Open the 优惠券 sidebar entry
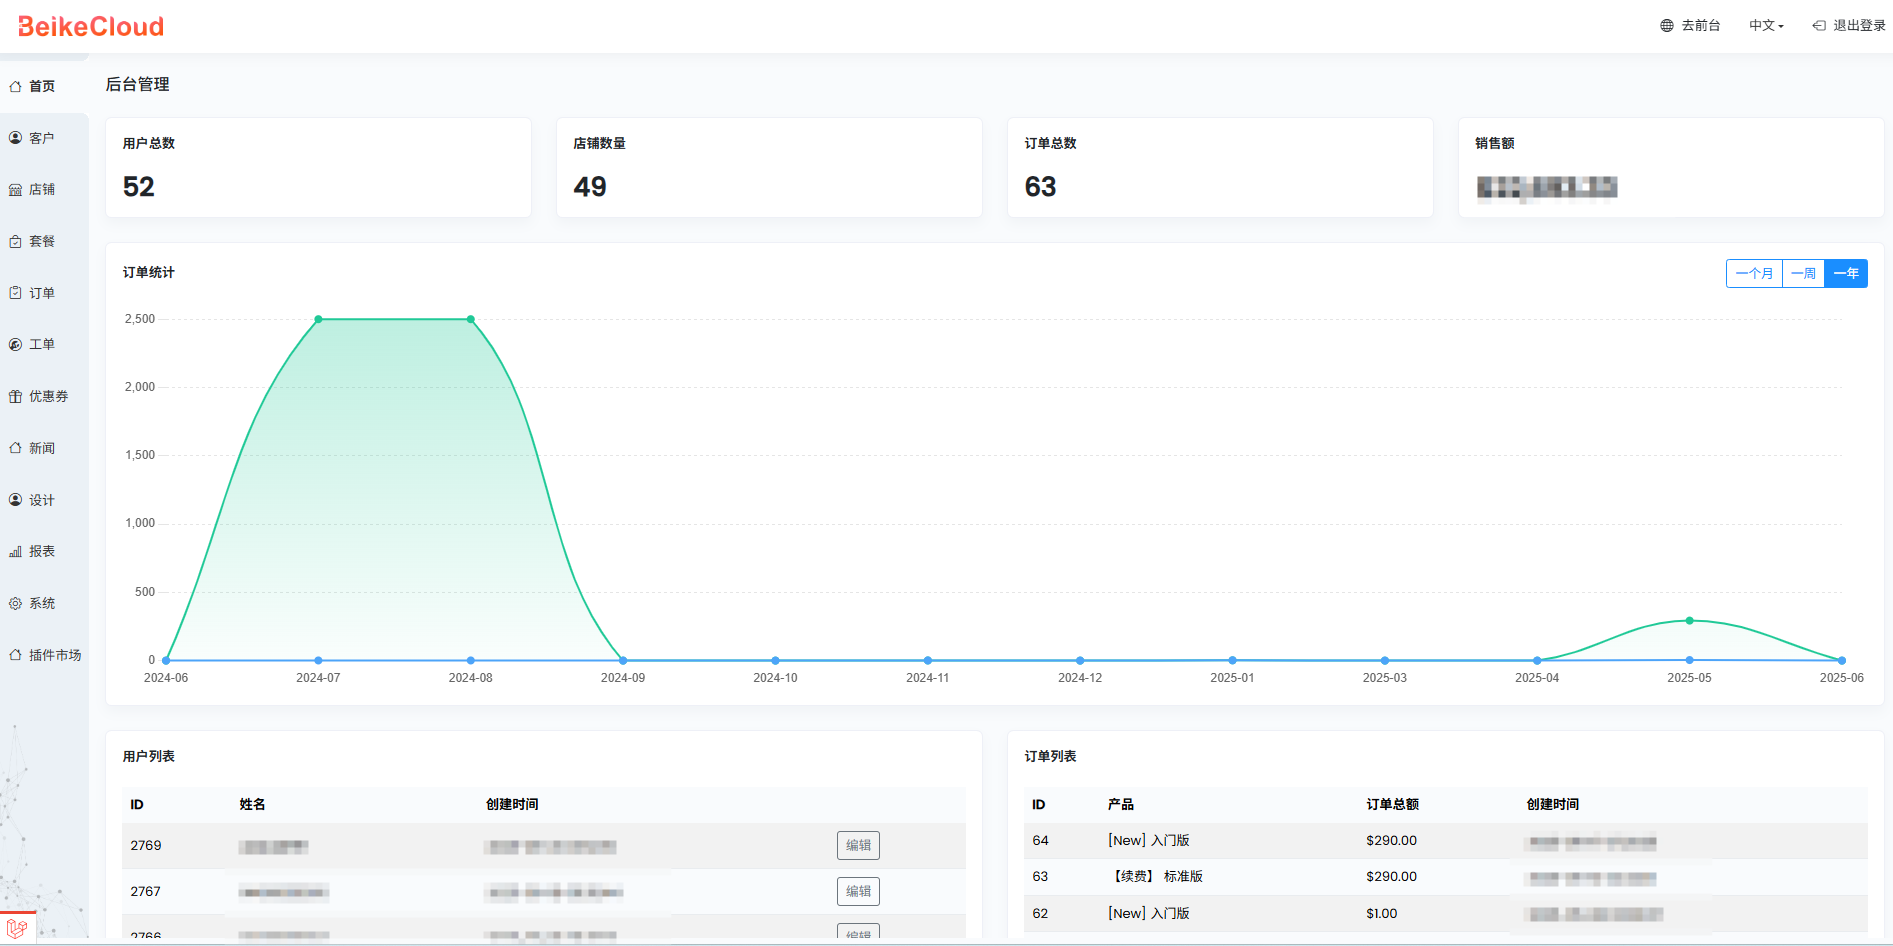 (49, 397)
